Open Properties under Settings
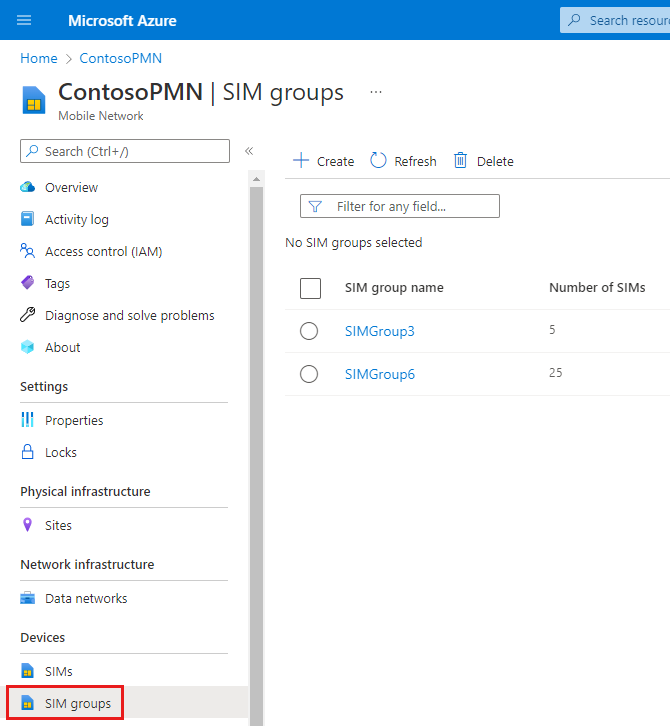 coord(74,420)
